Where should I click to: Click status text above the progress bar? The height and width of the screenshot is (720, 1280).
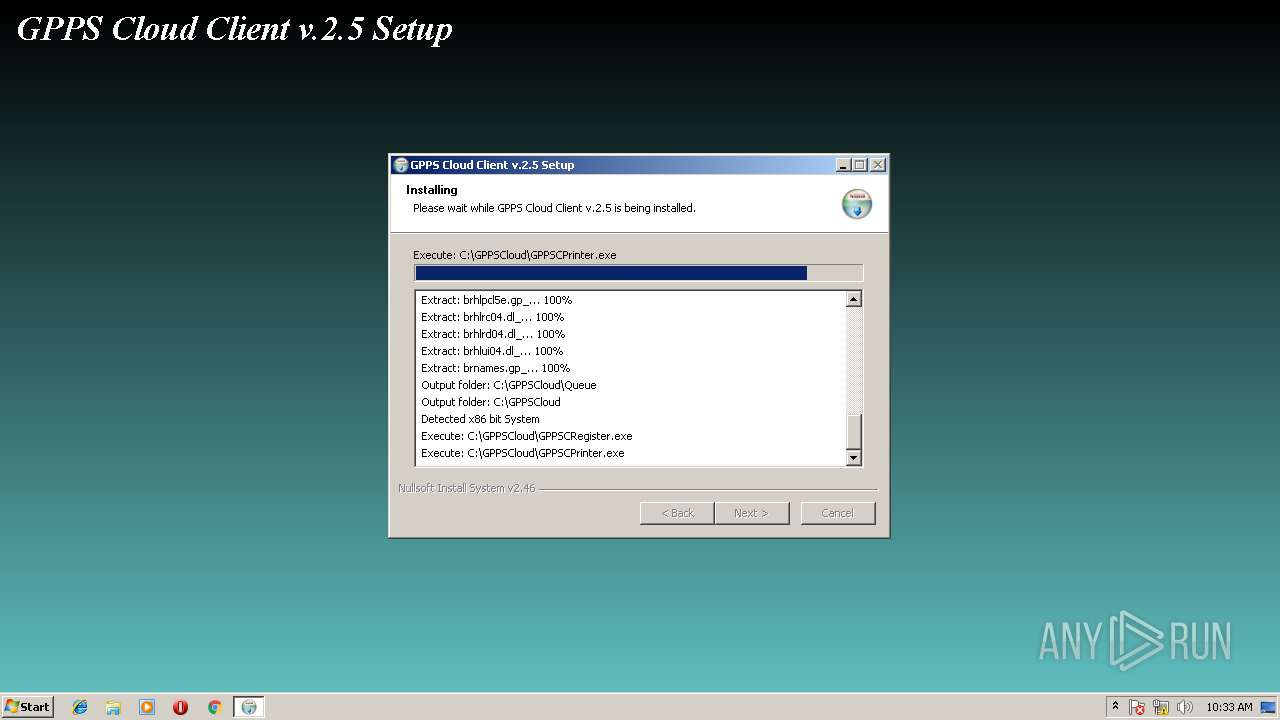(x=514, y=255)
